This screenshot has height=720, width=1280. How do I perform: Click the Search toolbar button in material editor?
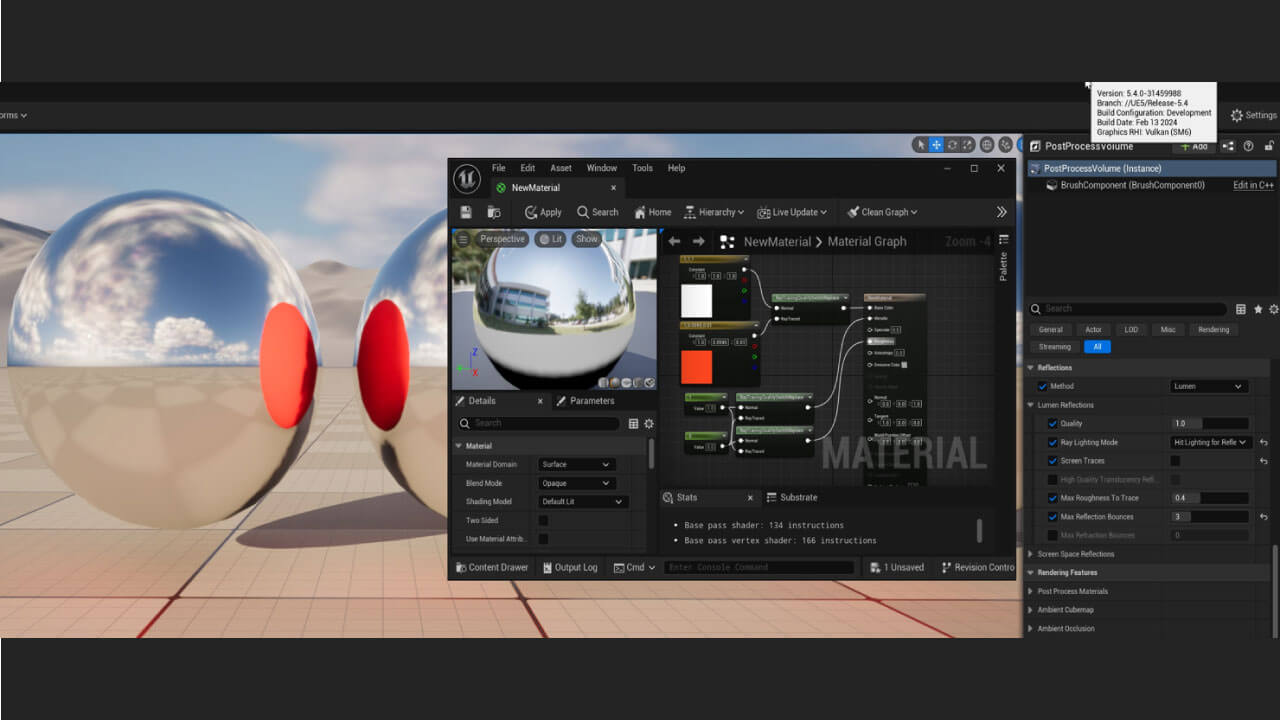point(597,212)
